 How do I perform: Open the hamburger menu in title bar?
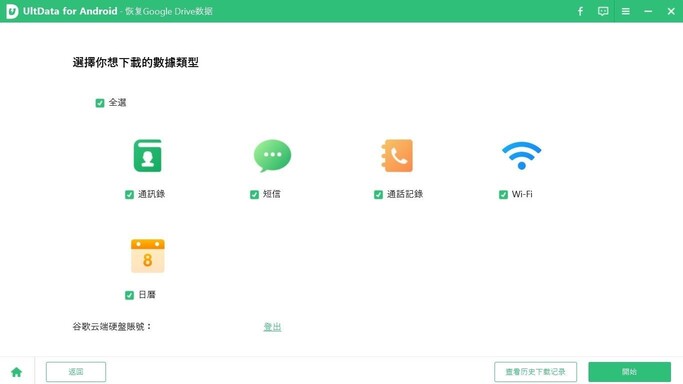coord(626,11)
